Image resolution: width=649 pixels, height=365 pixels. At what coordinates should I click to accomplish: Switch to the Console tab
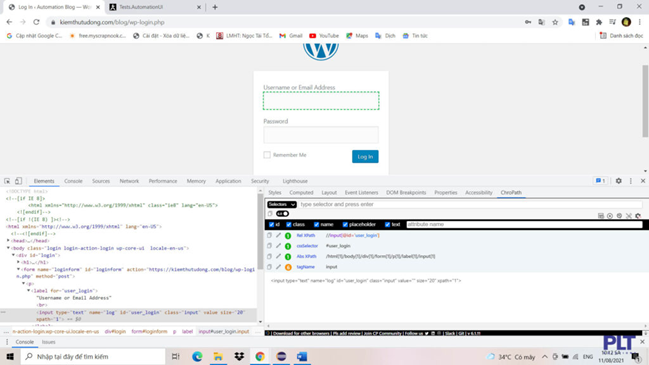73,181
